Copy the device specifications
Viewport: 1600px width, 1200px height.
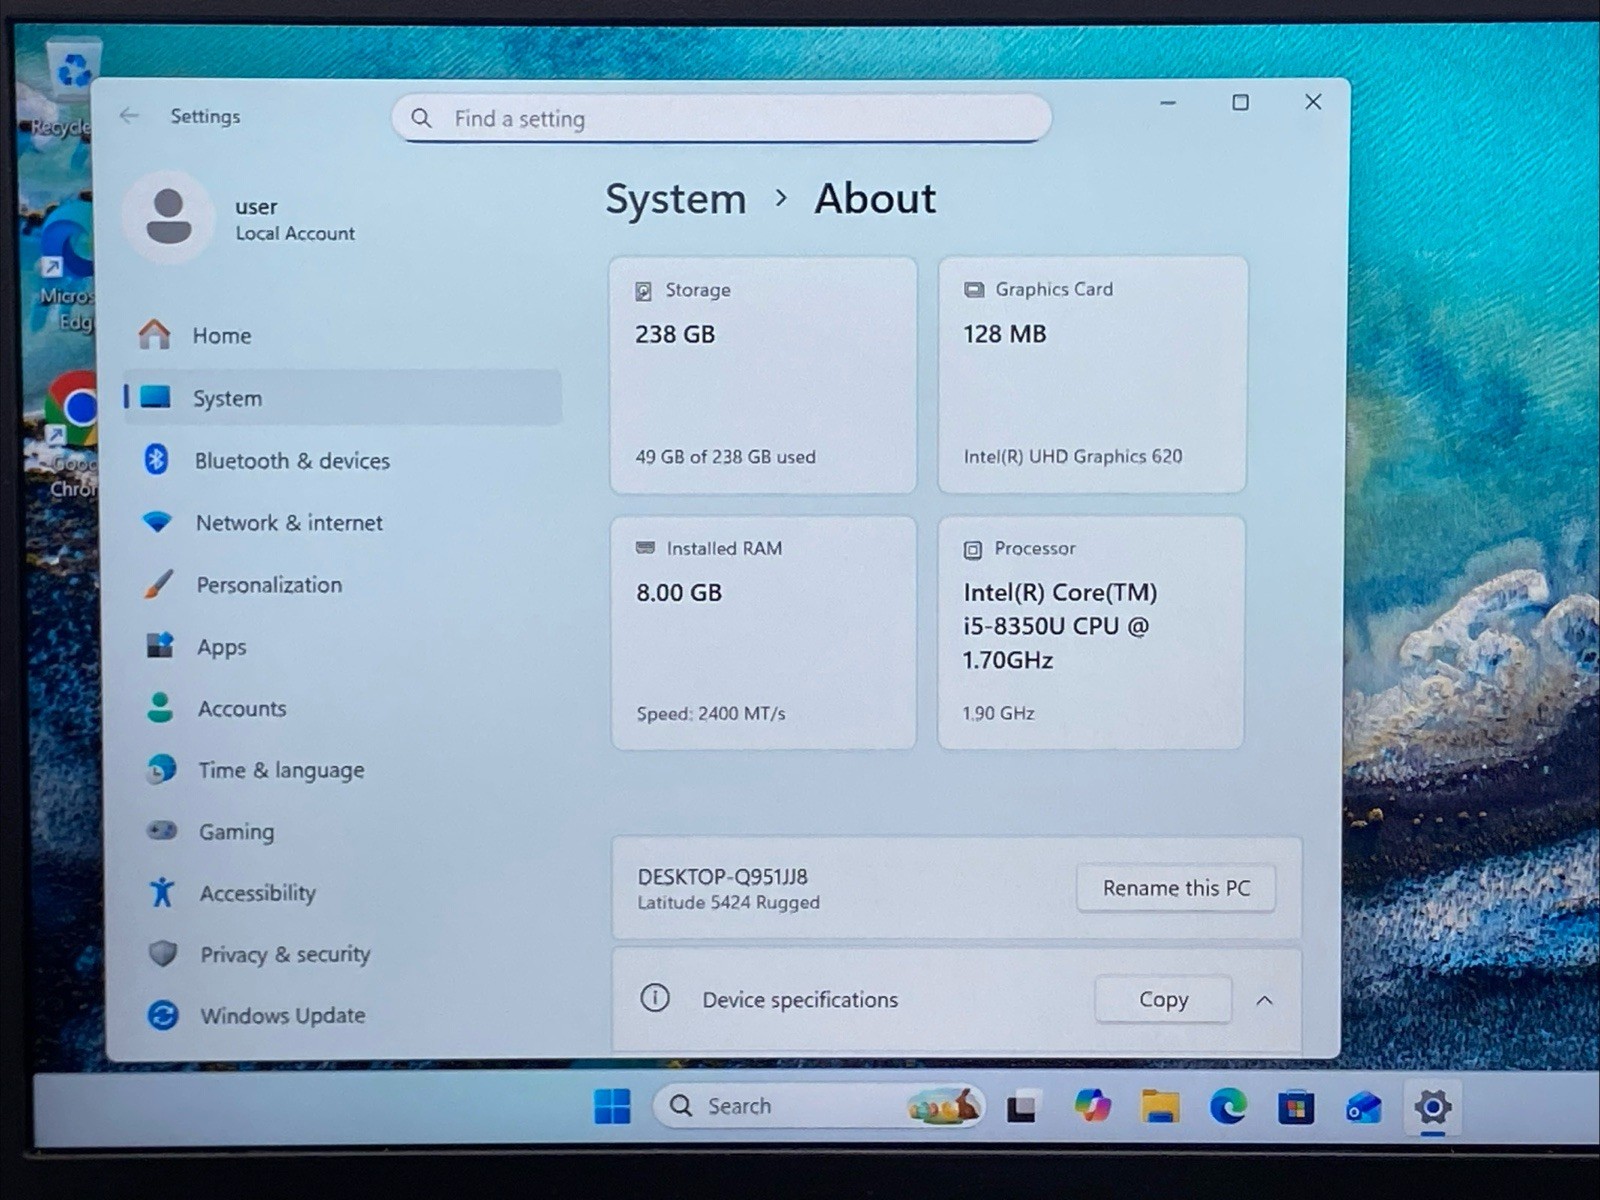tap(1163, 999)
